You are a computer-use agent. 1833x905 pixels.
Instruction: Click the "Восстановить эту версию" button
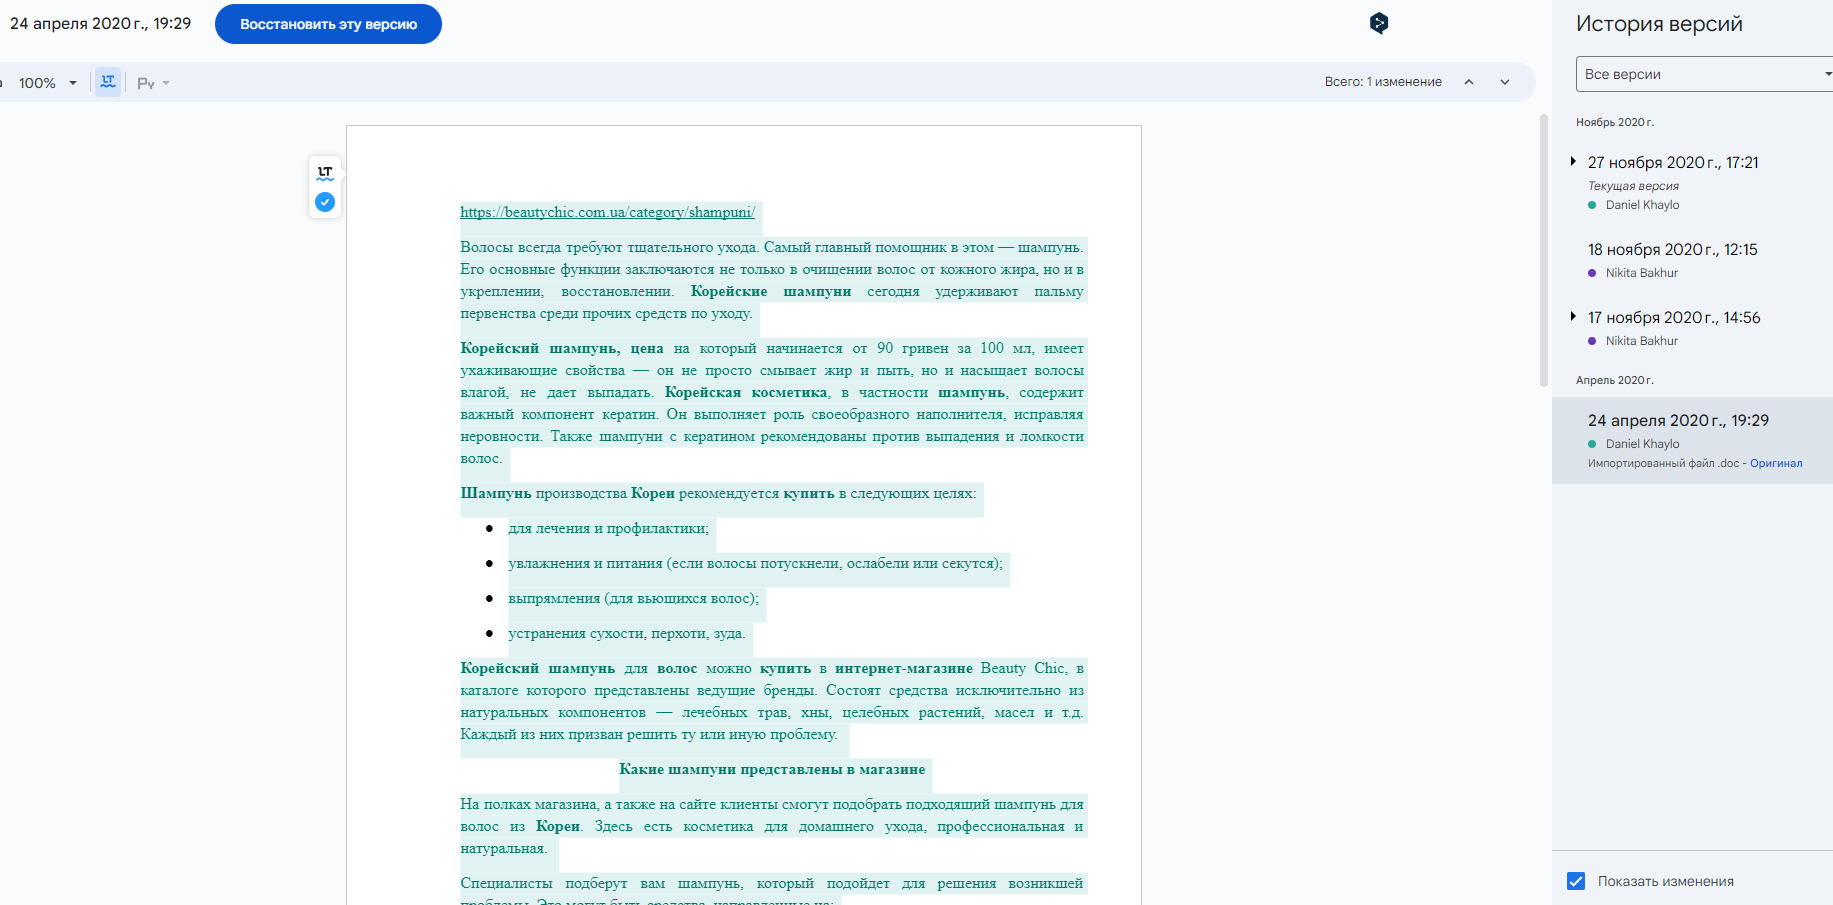328,24
